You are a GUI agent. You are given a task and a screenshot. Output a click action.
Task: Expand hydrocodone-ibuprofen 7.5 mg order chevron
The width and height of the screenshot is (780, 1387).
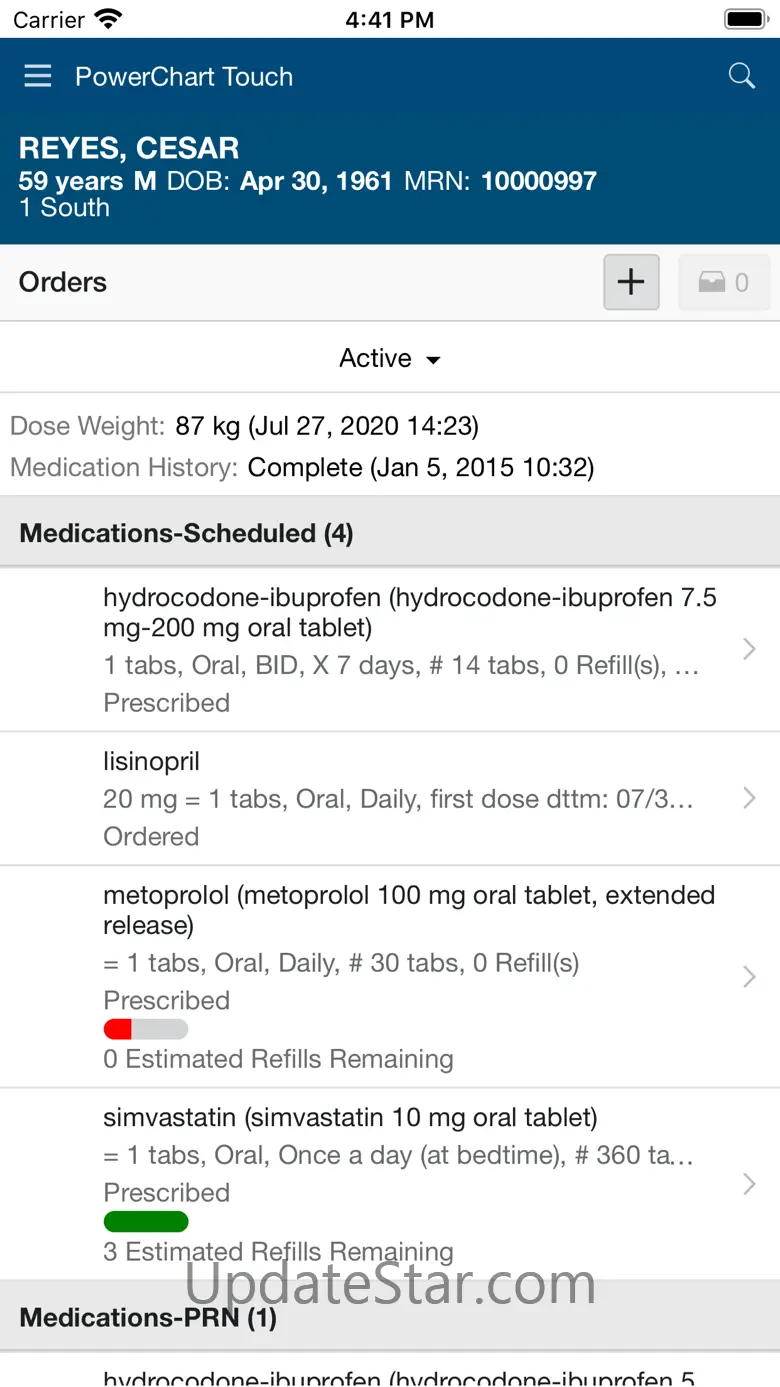pyautogui.click(x=749, y=650)
